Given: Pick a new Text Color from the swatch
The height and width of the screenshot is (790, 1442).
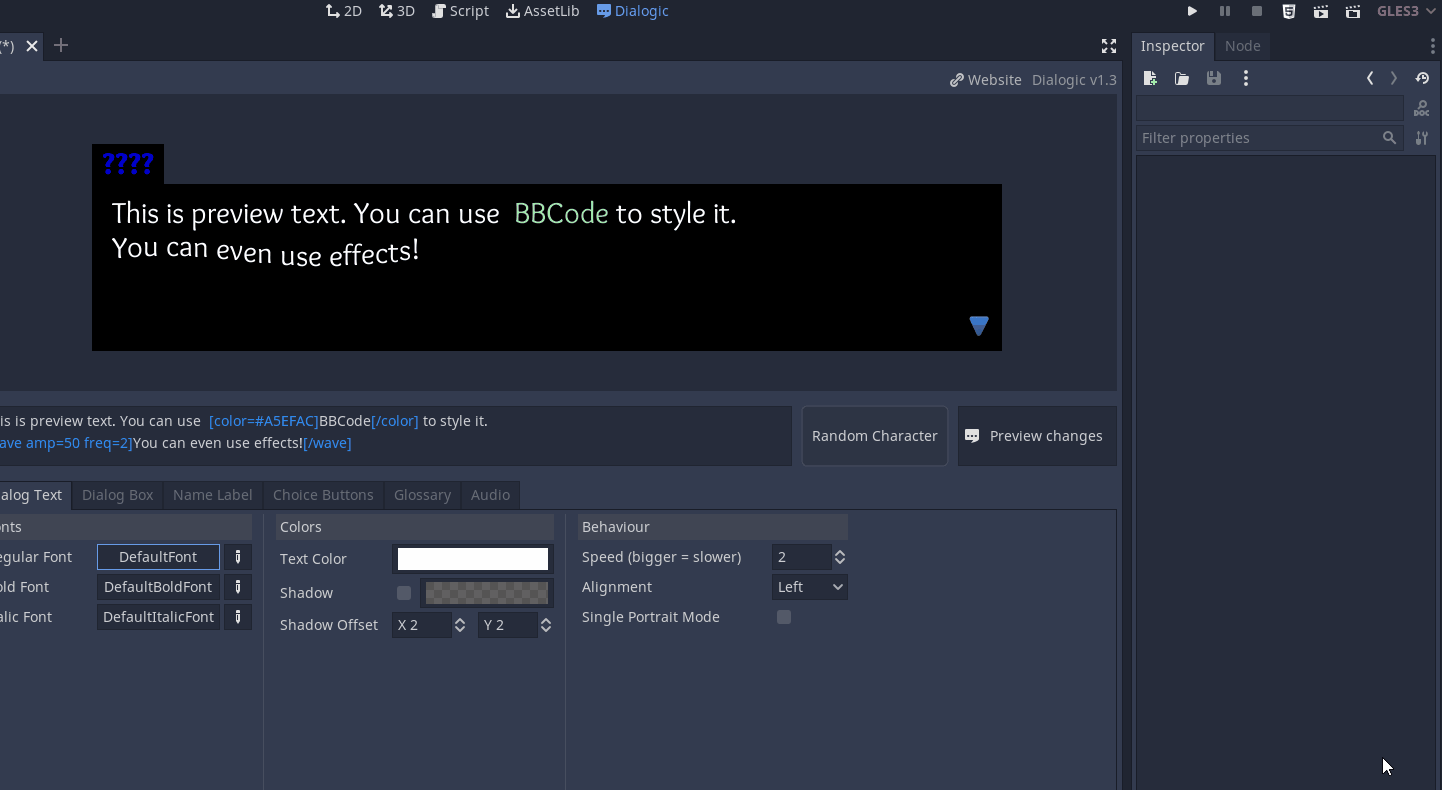Looking at the screenshot, I should [x=472, y=558].
